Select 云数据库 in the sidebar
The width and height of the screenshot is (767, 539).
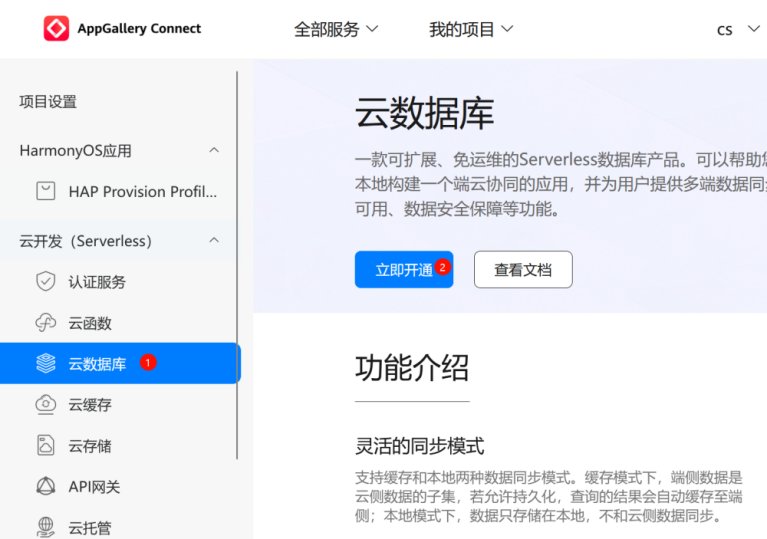click(120, 363)
